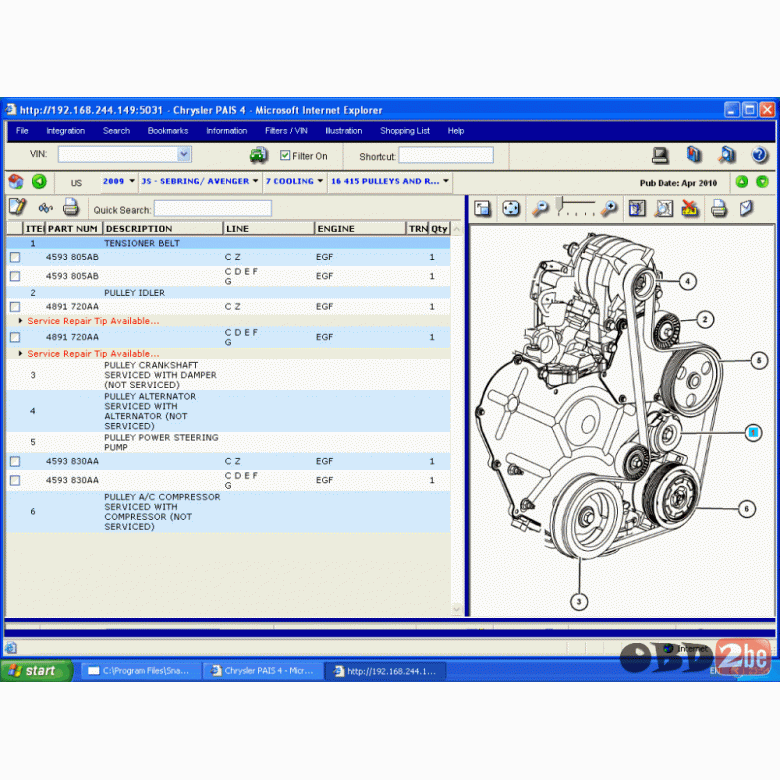Expand Service Repair Tip below C Z idler row
This screenshot has width=780, height=780.
(x=20, y=321)
